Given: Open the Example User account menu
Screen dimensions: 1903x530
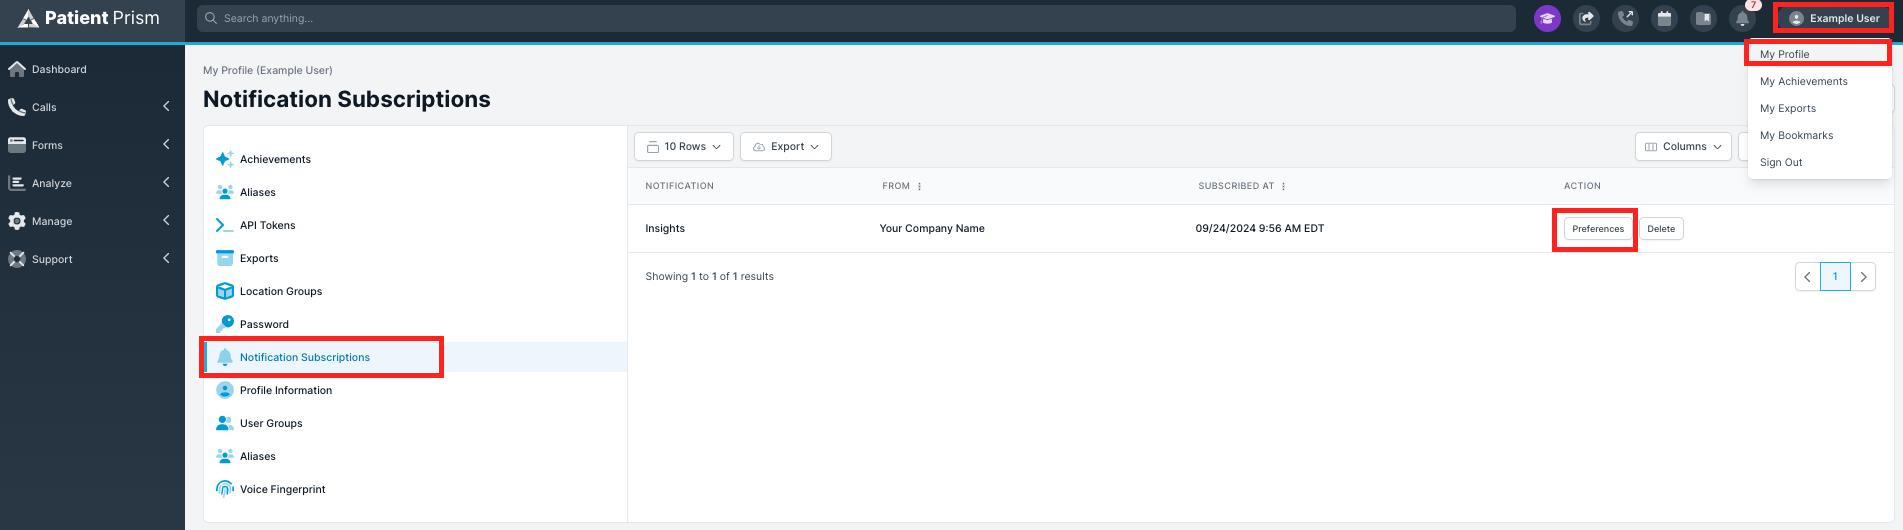Looking at the screenshot, I should [x=1834, y=18].
